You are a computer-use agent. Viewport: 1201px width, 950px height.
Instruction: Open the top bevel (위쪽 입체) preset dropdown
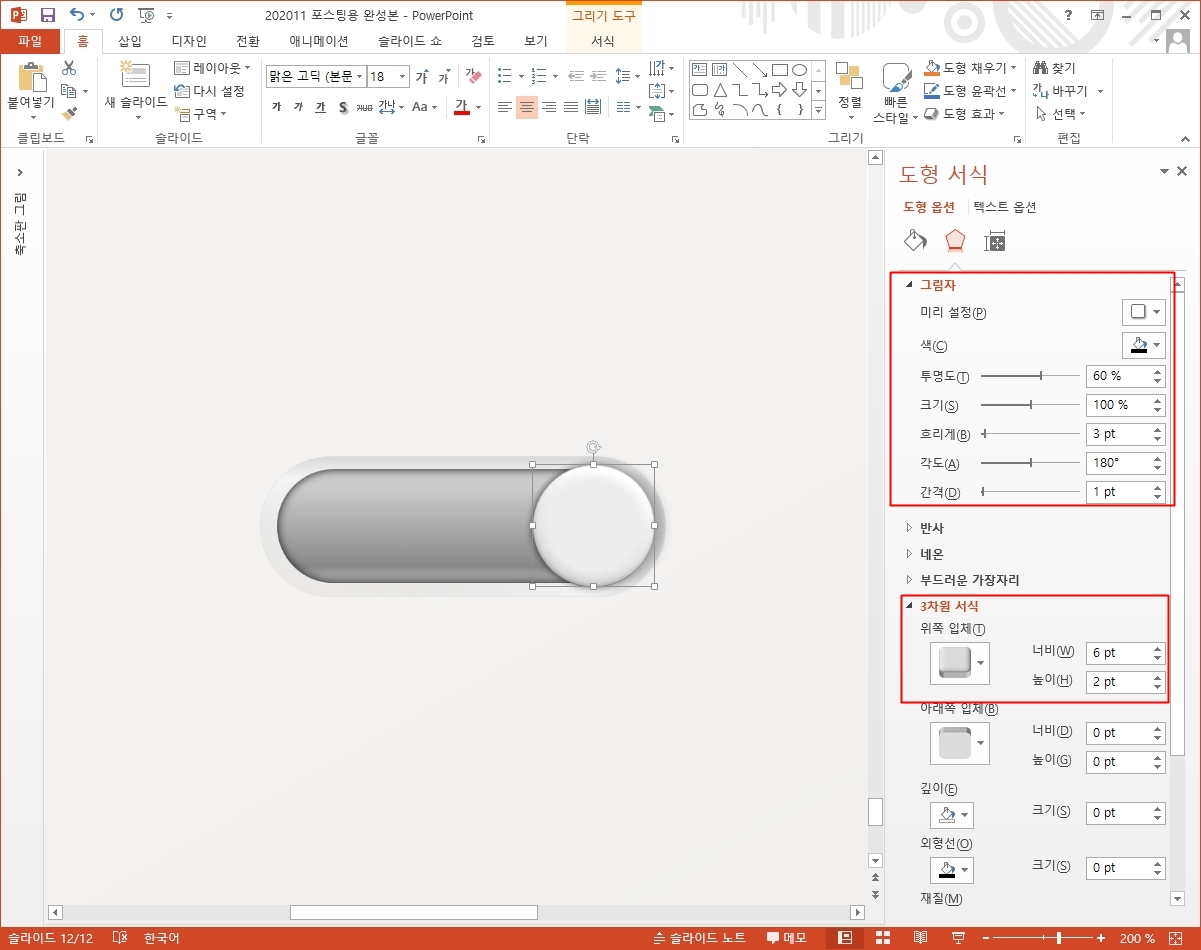(960, 663)
